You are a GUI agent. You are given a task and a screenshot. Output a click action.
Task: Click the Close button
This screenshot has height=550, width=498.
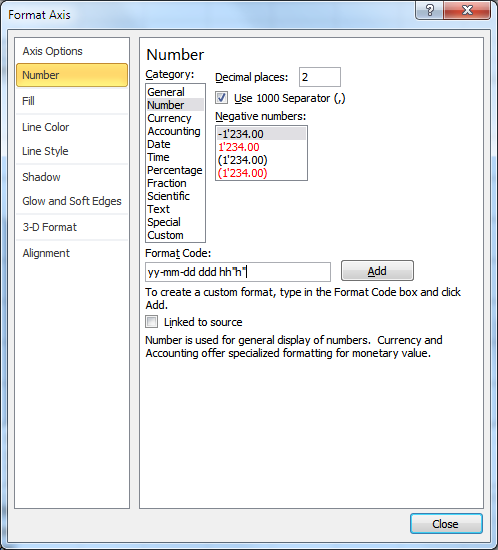click(x=446, y=524)
